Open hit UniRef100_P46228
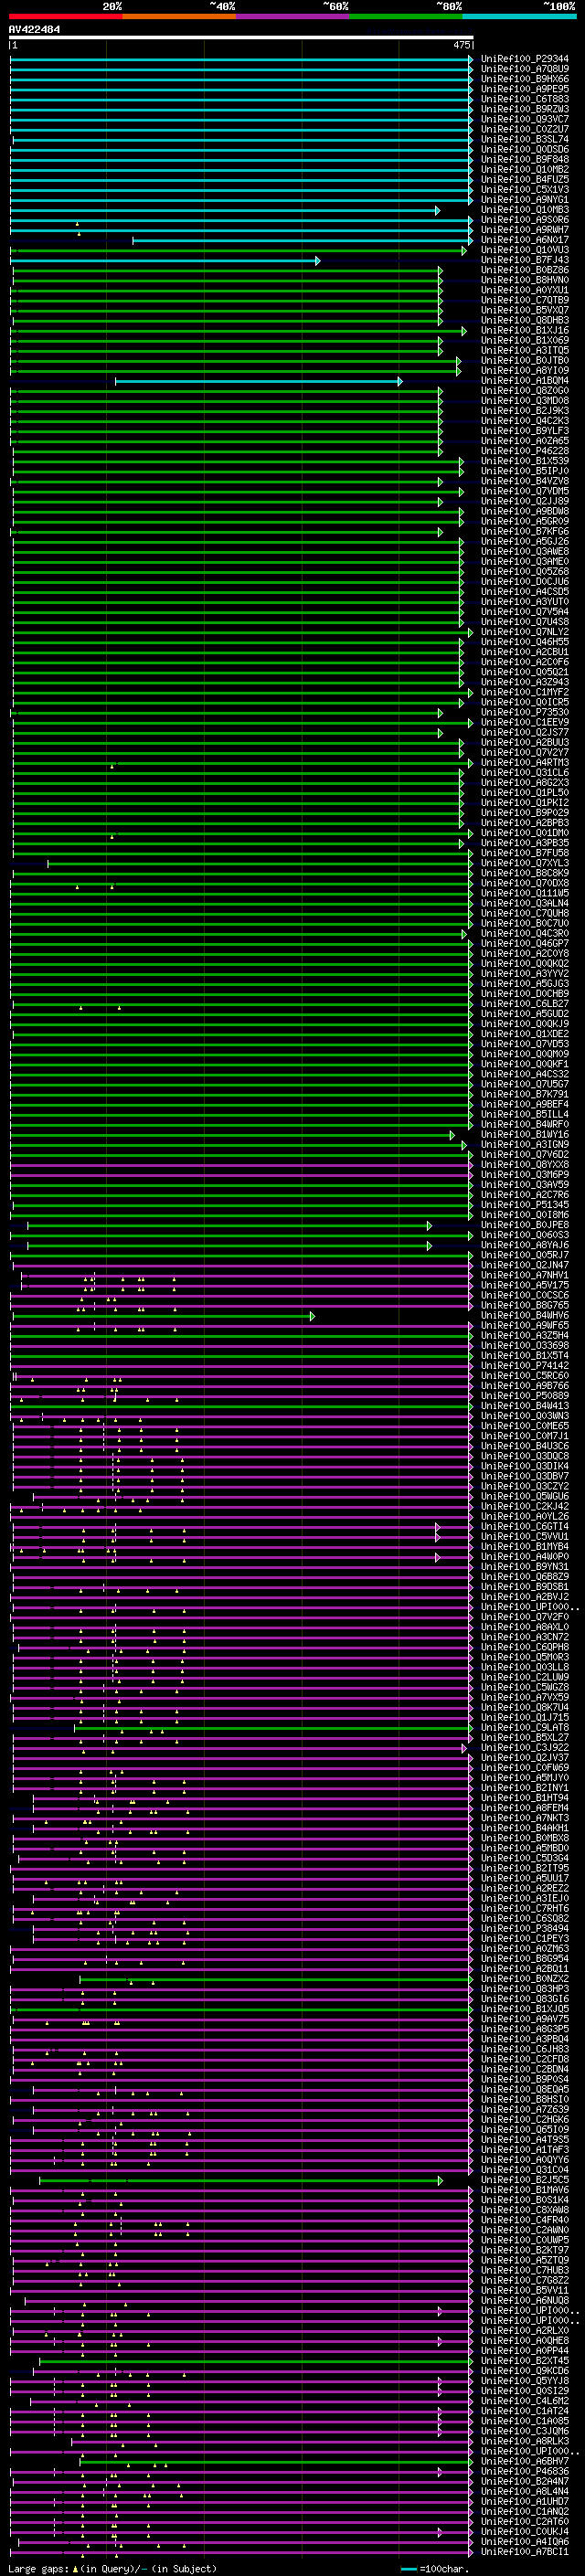The image size is (585, 2576). [525, 451]
